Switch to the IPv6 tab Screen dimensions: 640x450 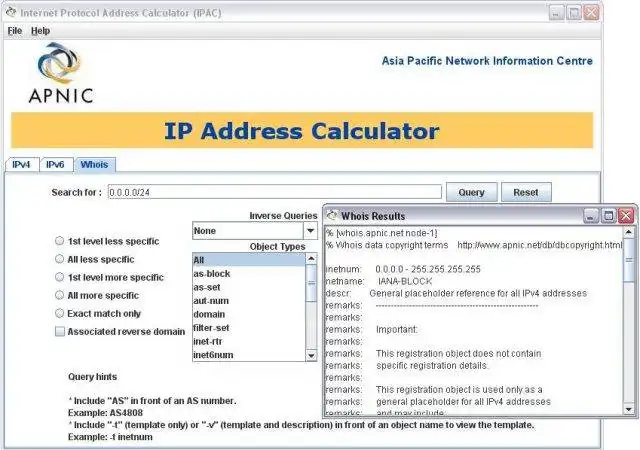pyautogui.click(x=55, y=165)
